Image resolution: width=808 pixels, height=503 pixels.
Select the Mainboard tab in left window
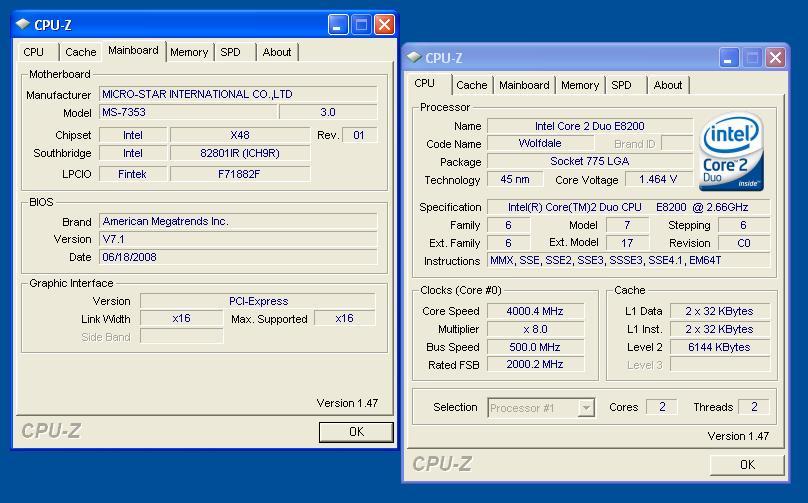click(x=133, y=51)
